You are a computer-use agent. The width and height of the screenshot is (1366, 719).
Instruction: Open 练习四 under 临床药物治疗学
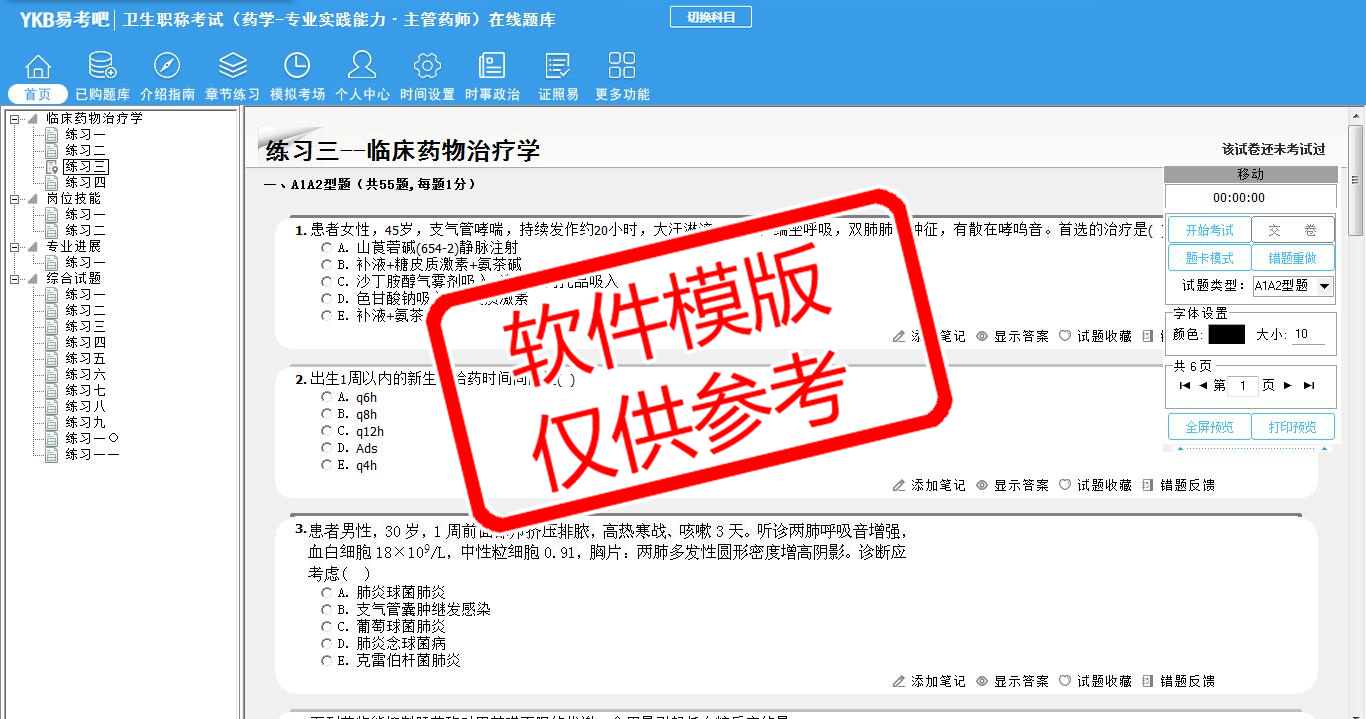86,183
